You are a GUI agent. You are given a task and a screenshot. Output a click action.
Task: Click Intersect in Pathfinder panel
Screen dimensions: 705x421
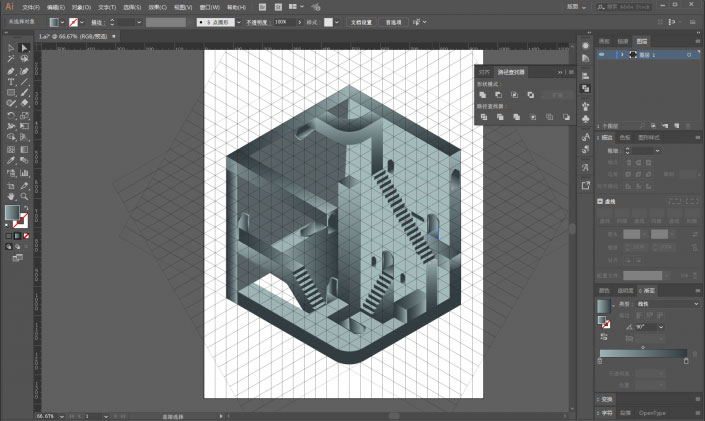pos(514,95)
